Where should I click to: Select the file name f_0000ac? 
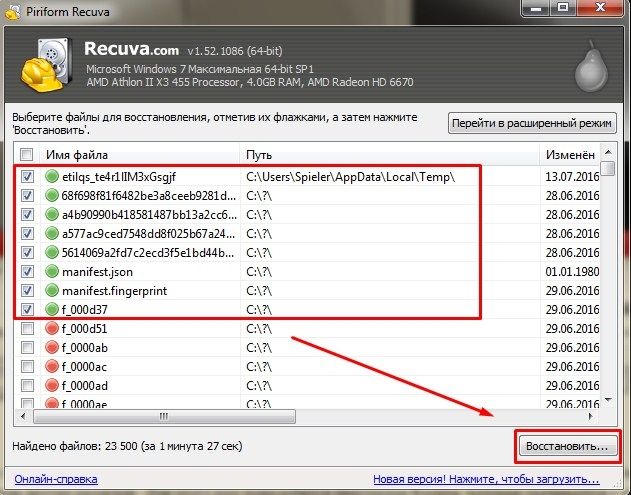pos(85,367)
